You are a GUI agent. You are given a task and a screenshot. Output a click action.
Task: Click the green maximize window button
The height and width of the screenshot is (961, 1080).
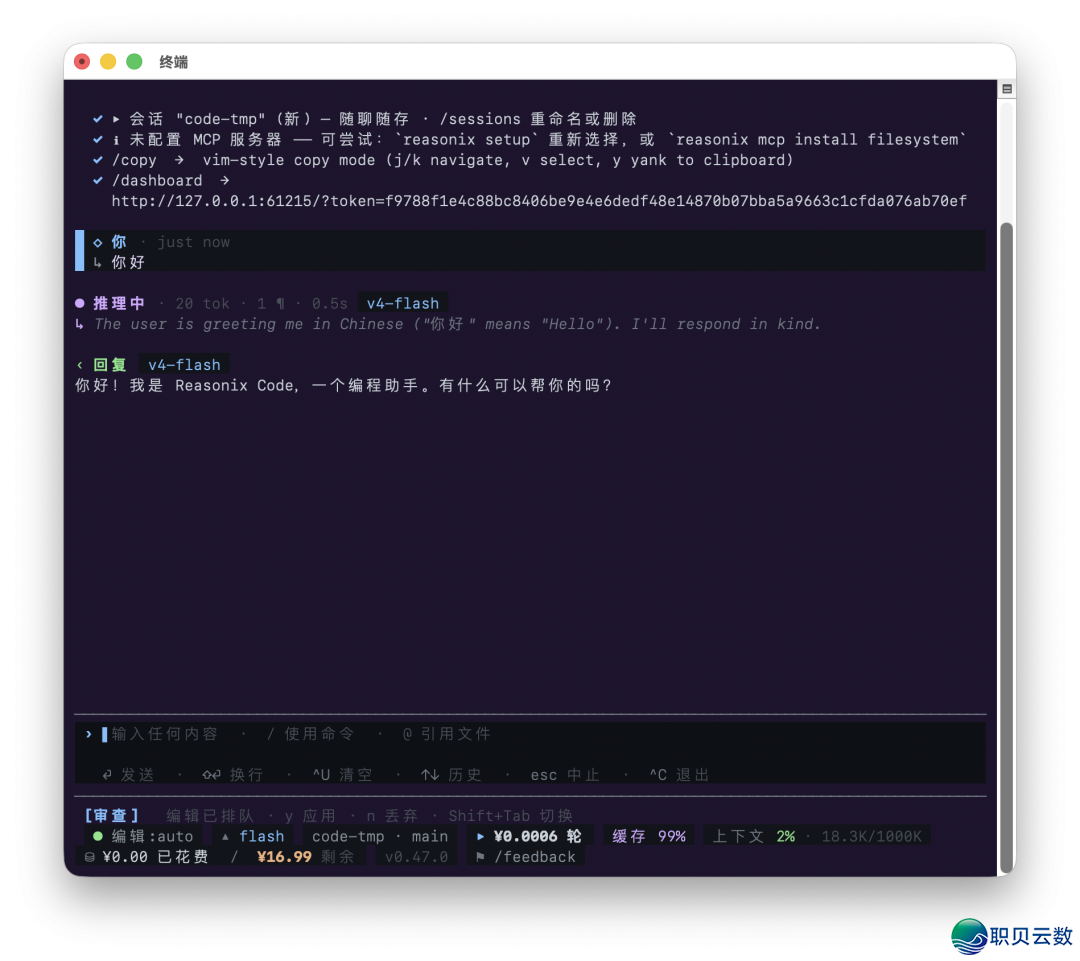click(x=134, y=62)
